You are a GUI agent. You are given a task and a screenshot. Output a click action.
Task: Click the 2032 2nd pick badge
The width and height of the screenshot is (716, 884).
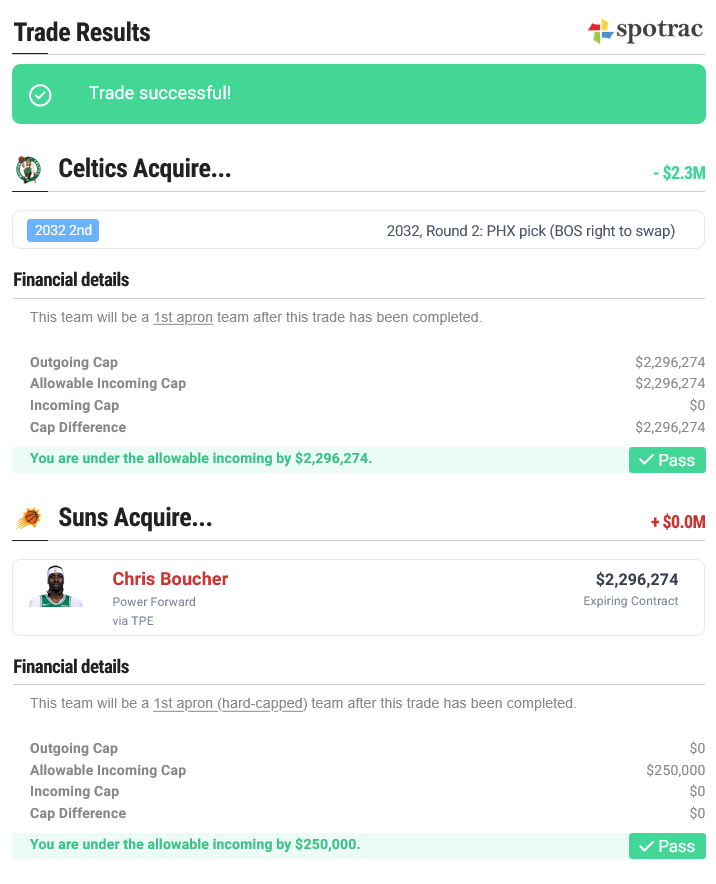[x=63, y=231]
